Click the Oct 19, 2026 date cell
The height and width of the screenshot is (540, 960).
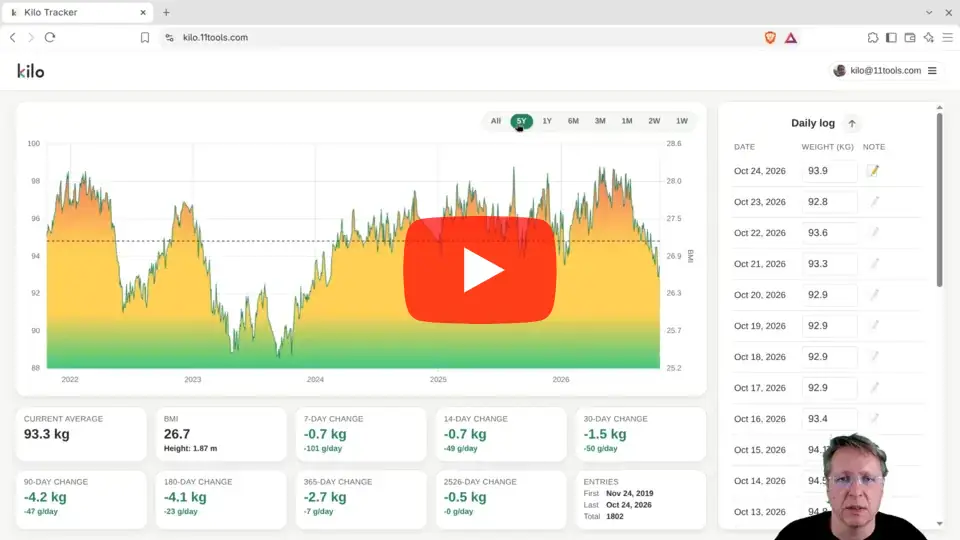pos(760,326)
